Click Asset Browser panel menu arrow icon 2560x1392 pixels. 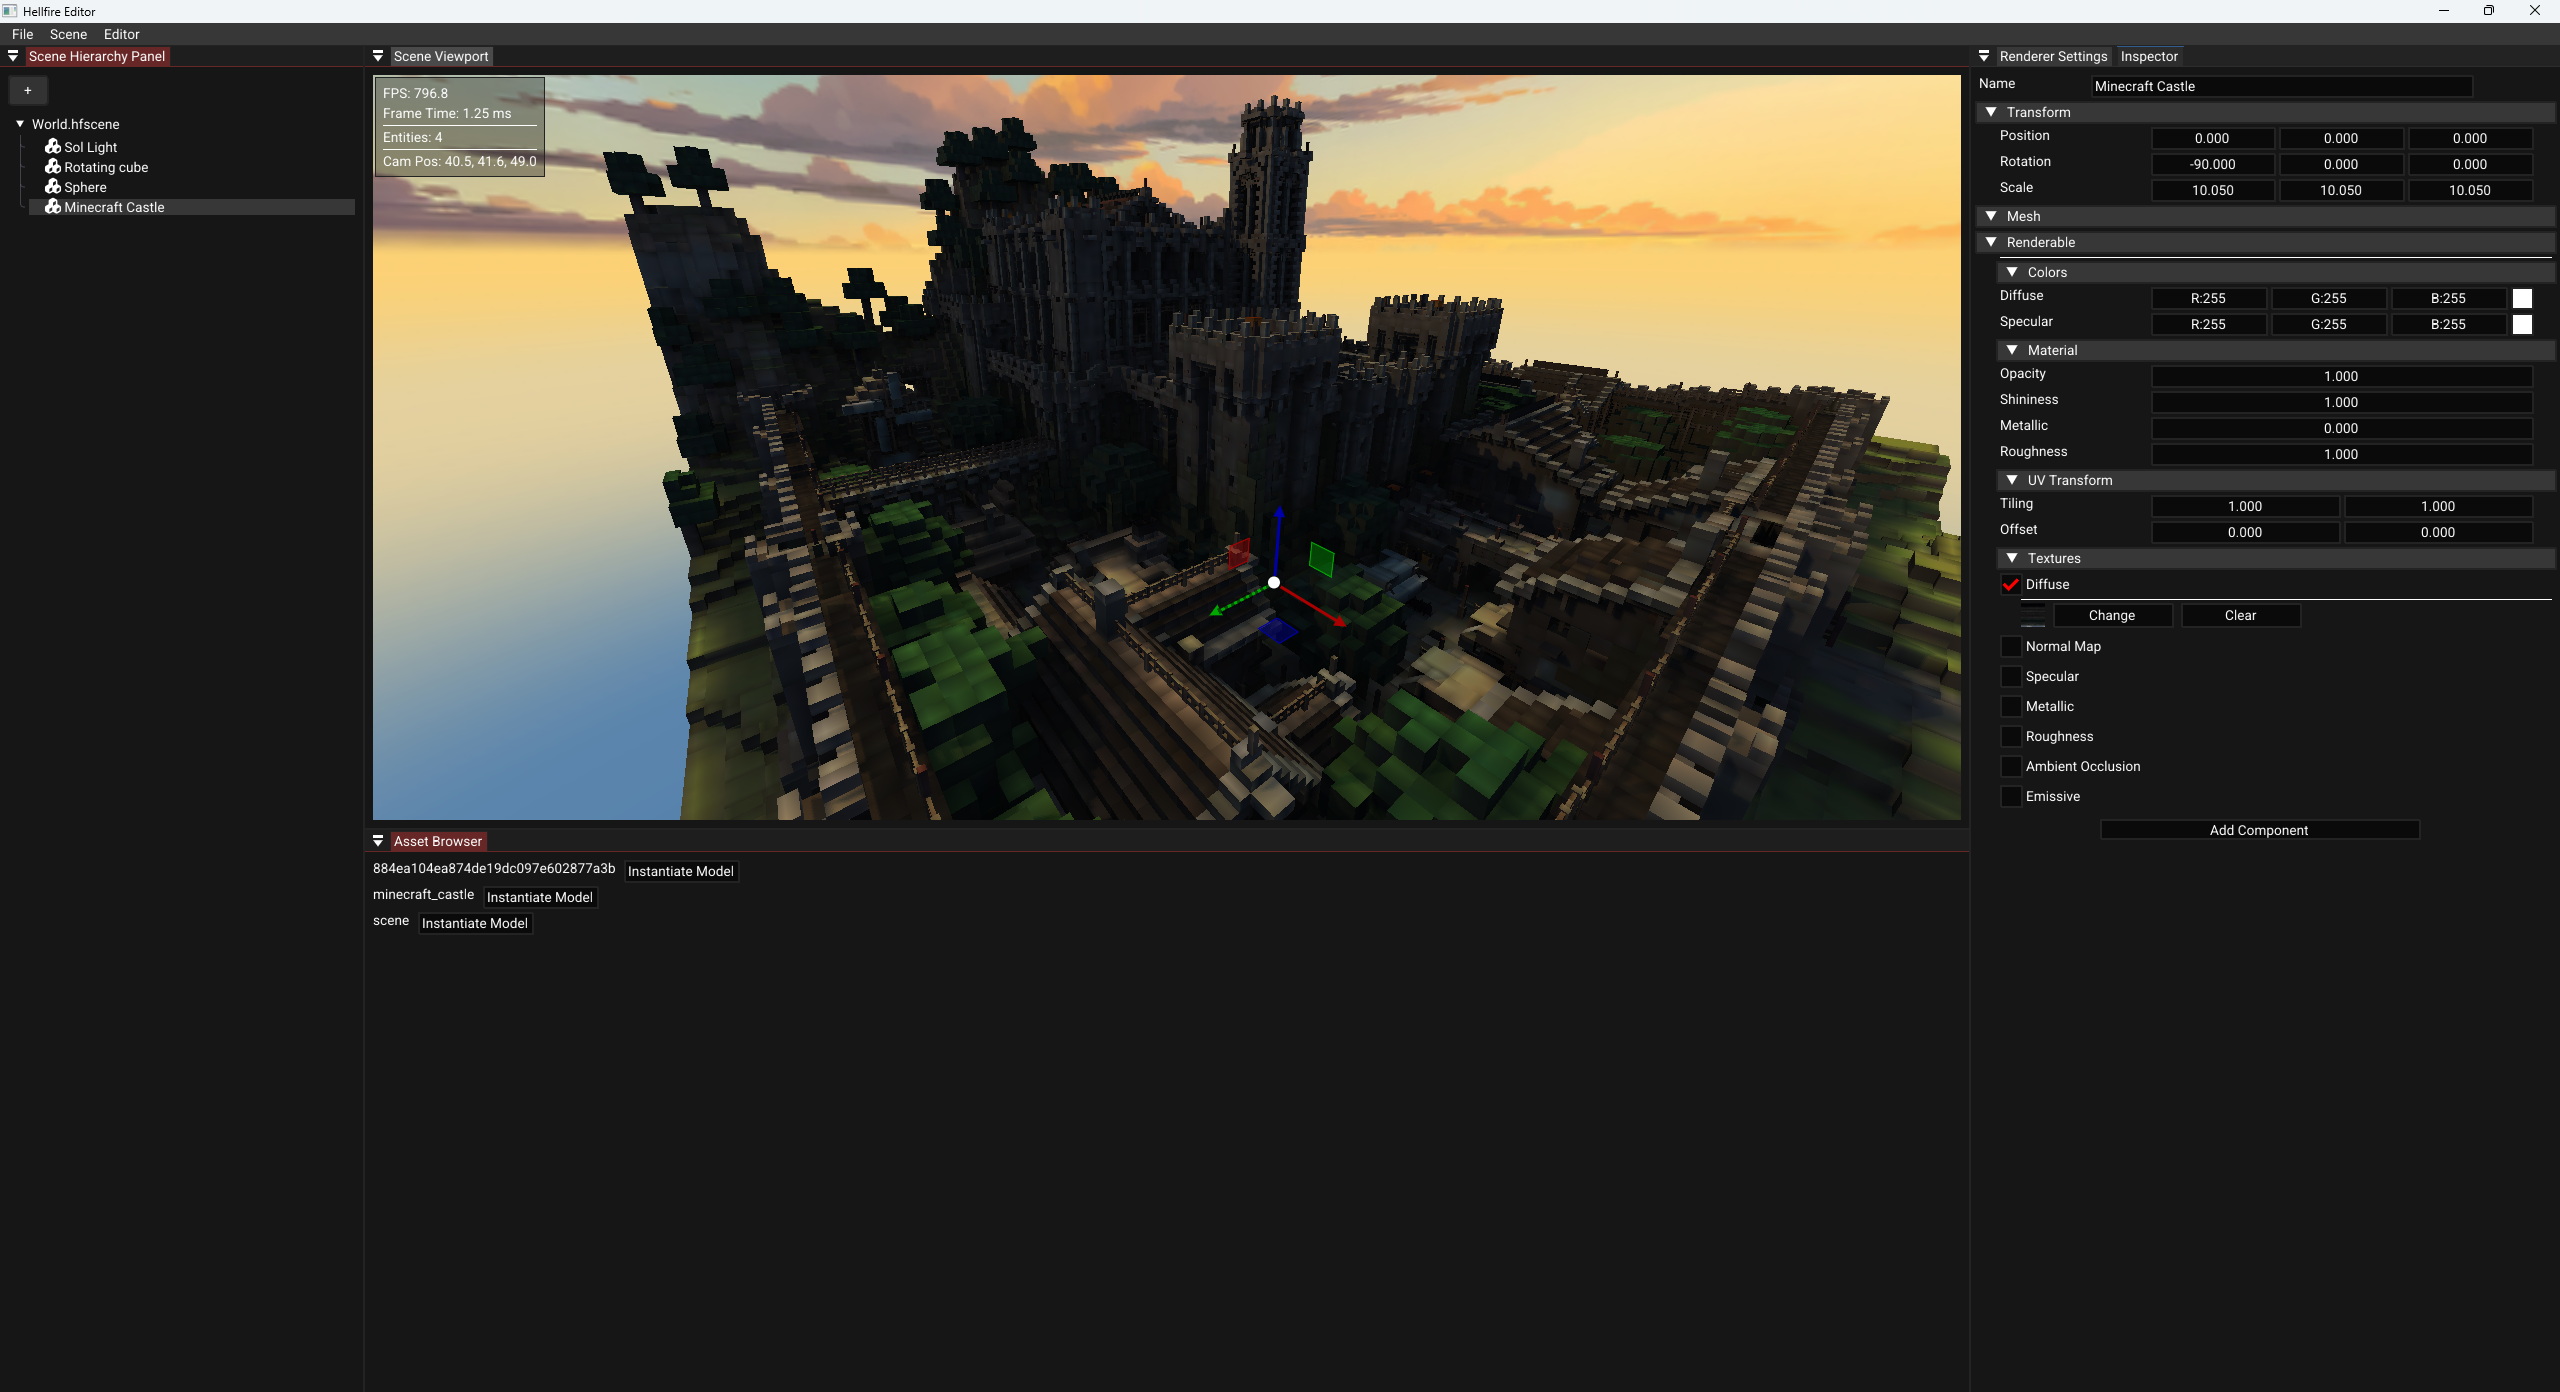(378, 841)
